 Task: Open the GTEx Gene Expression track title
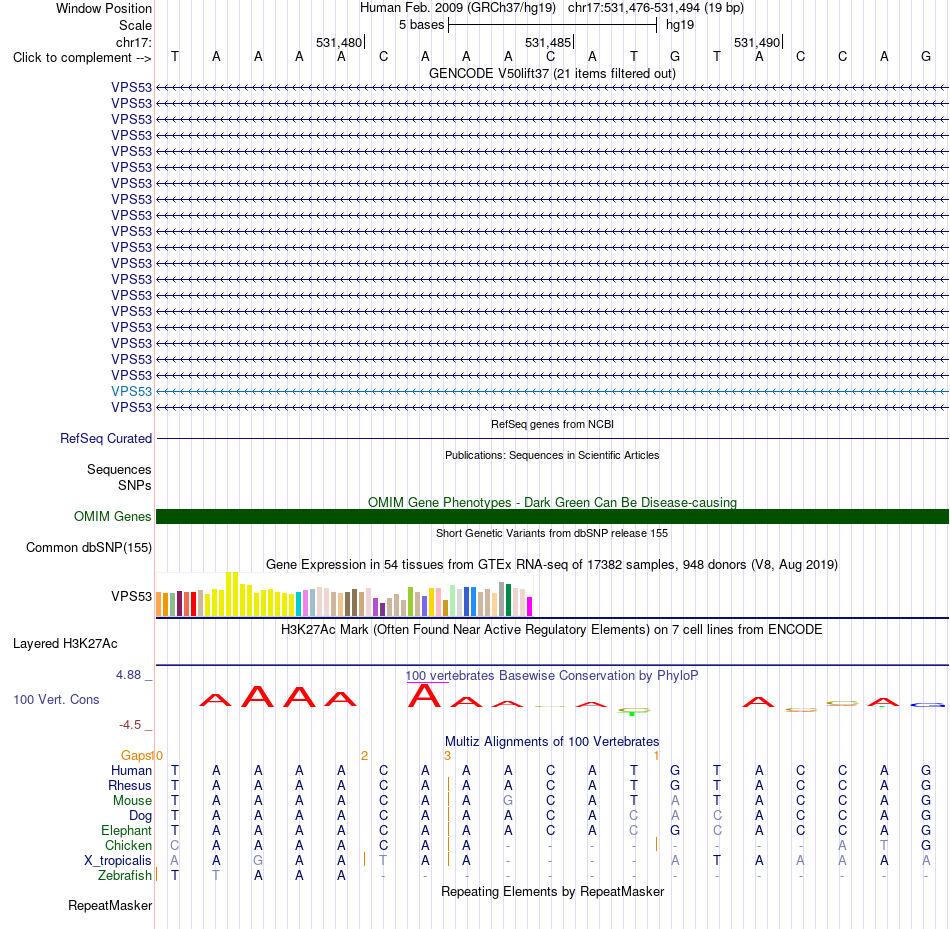[552, 564]
